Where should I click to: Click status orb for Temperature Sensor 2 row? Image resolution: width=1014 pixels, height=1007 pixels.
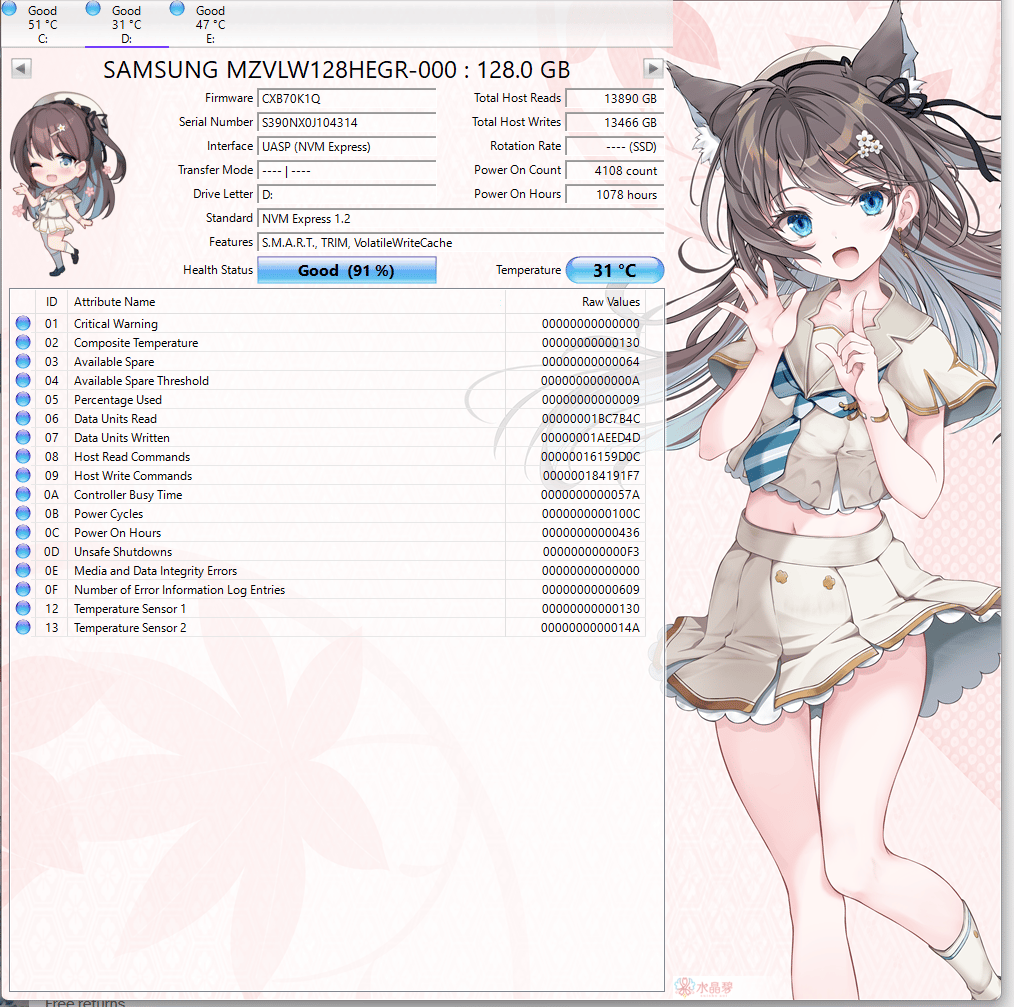(23, 627)
